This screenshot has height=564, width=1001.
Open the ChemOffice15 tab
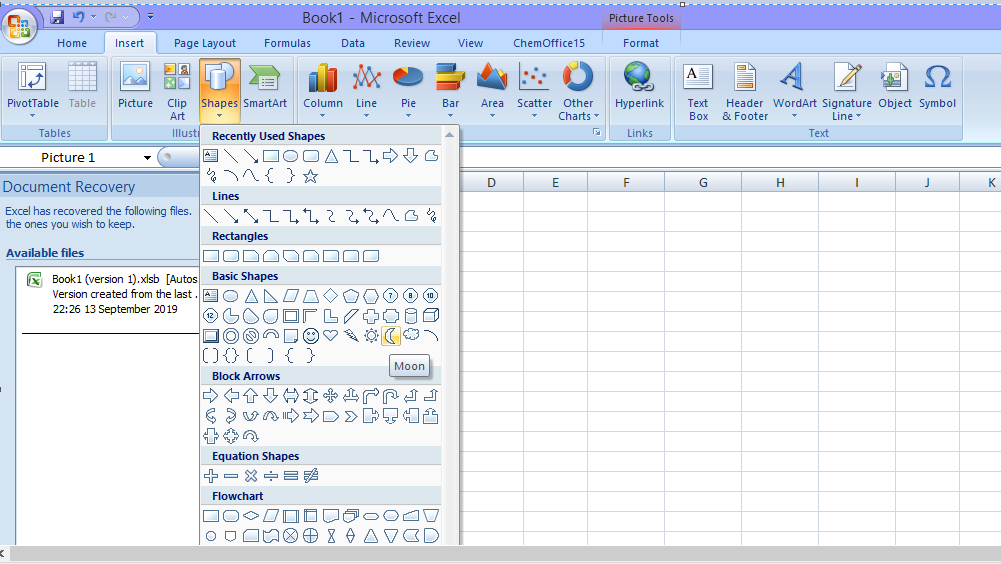(549, 43)
